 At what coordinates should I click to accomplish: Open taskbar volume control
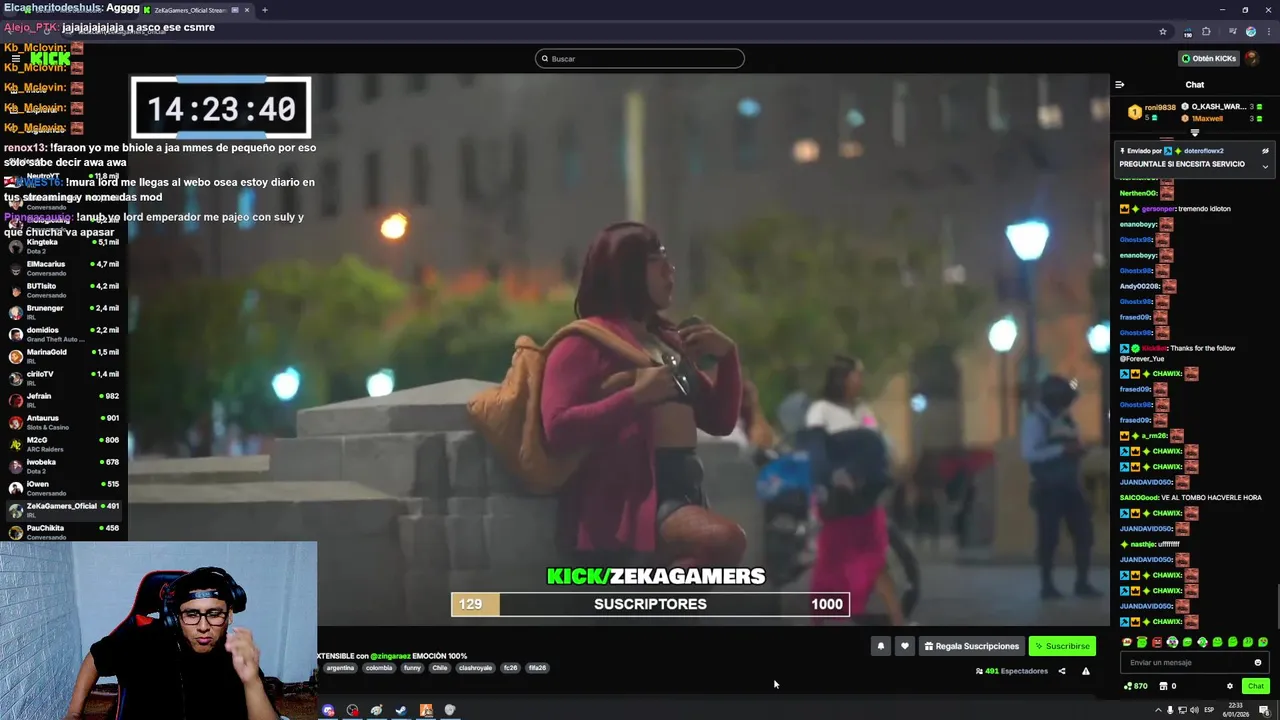(1194, 710)
